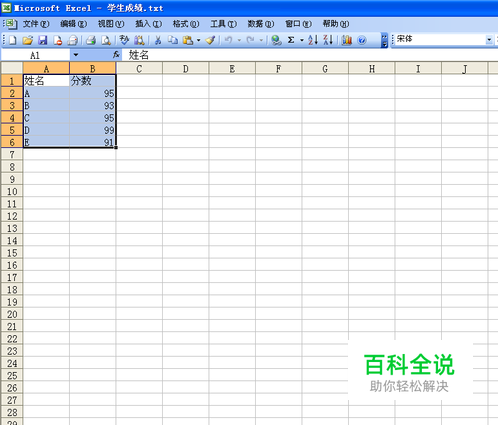The height and width of the screenshot is (425, 498).
Task: Select column F header
Action: 279,69
